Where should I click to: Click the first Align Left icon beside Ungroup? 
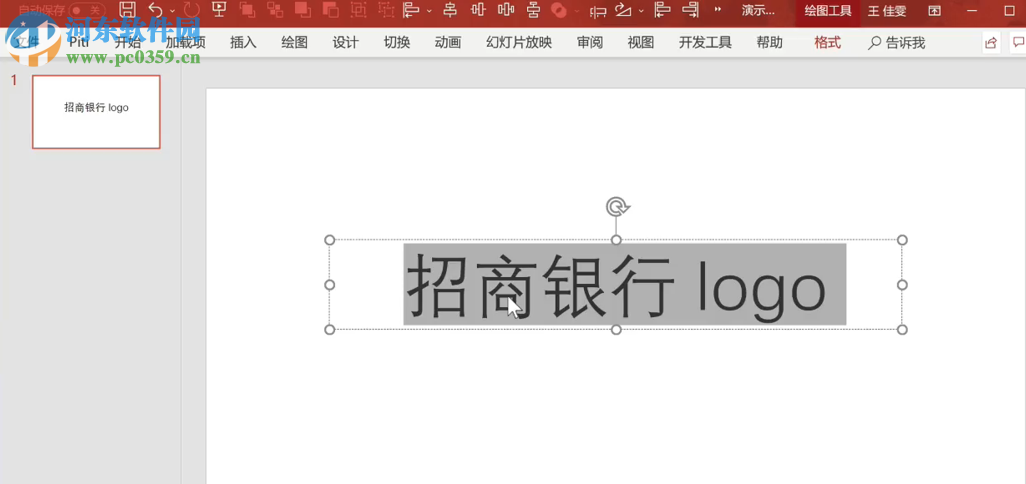(x=412, y=10)
